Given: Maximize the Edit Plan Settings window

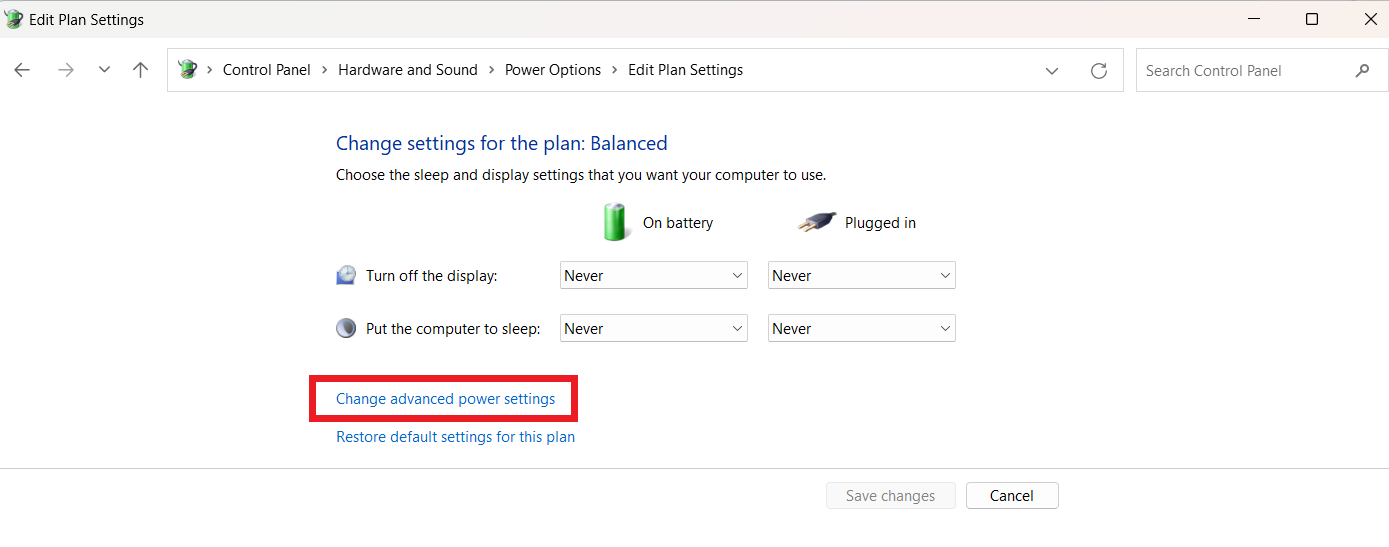Looking at the screenshot, I should tap(1311, 19).
